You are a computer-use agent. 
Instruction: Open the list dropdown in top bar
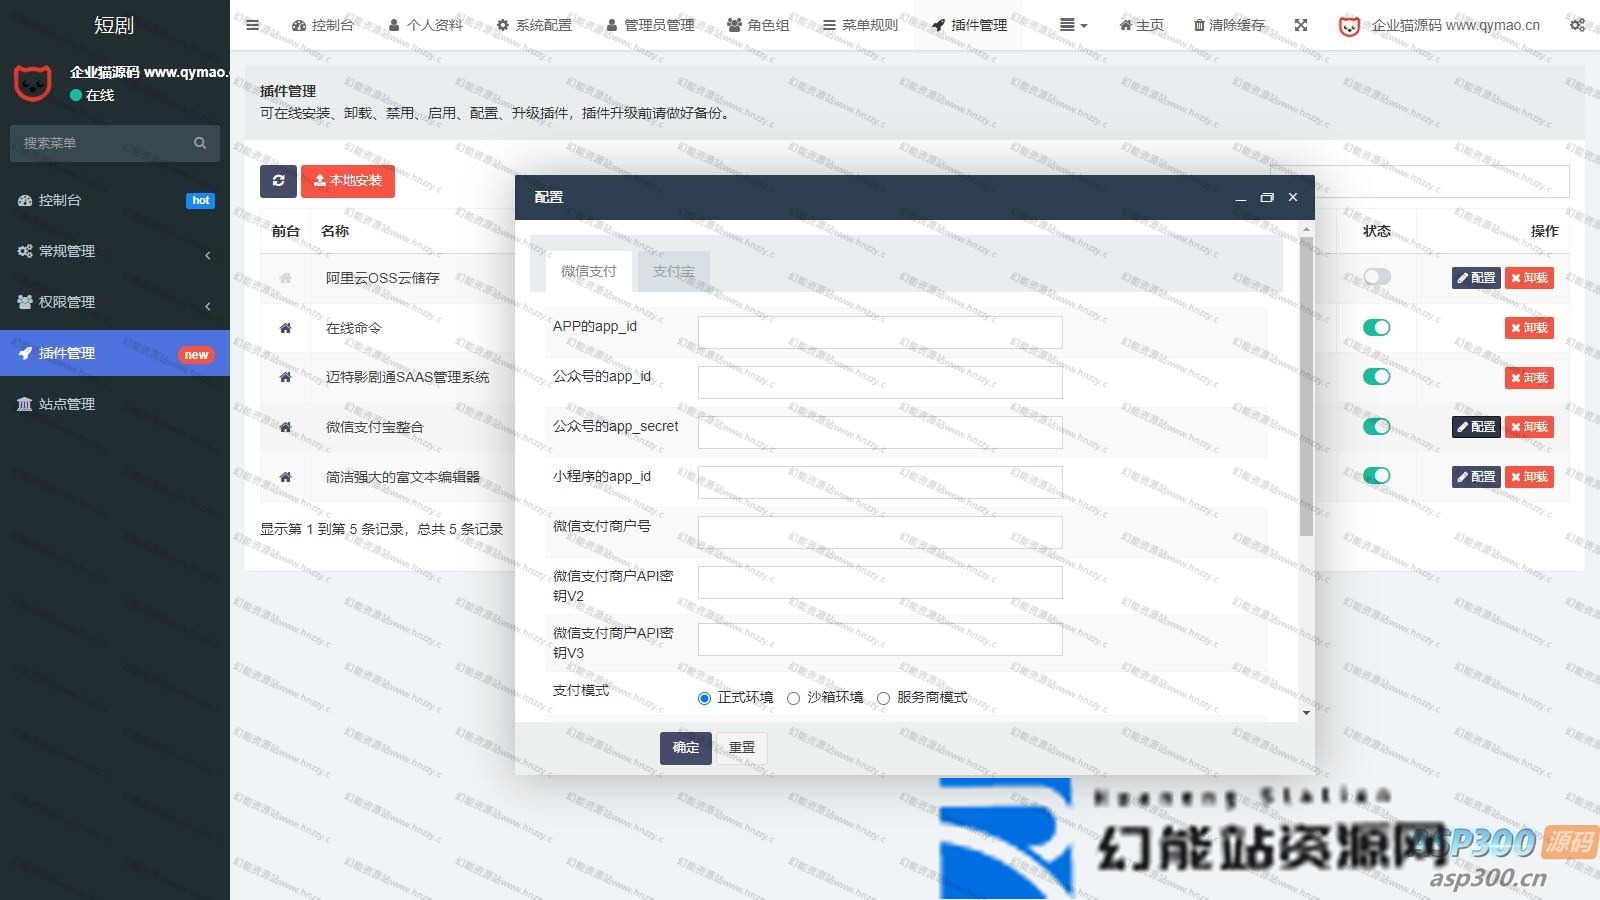(1072, 25)
